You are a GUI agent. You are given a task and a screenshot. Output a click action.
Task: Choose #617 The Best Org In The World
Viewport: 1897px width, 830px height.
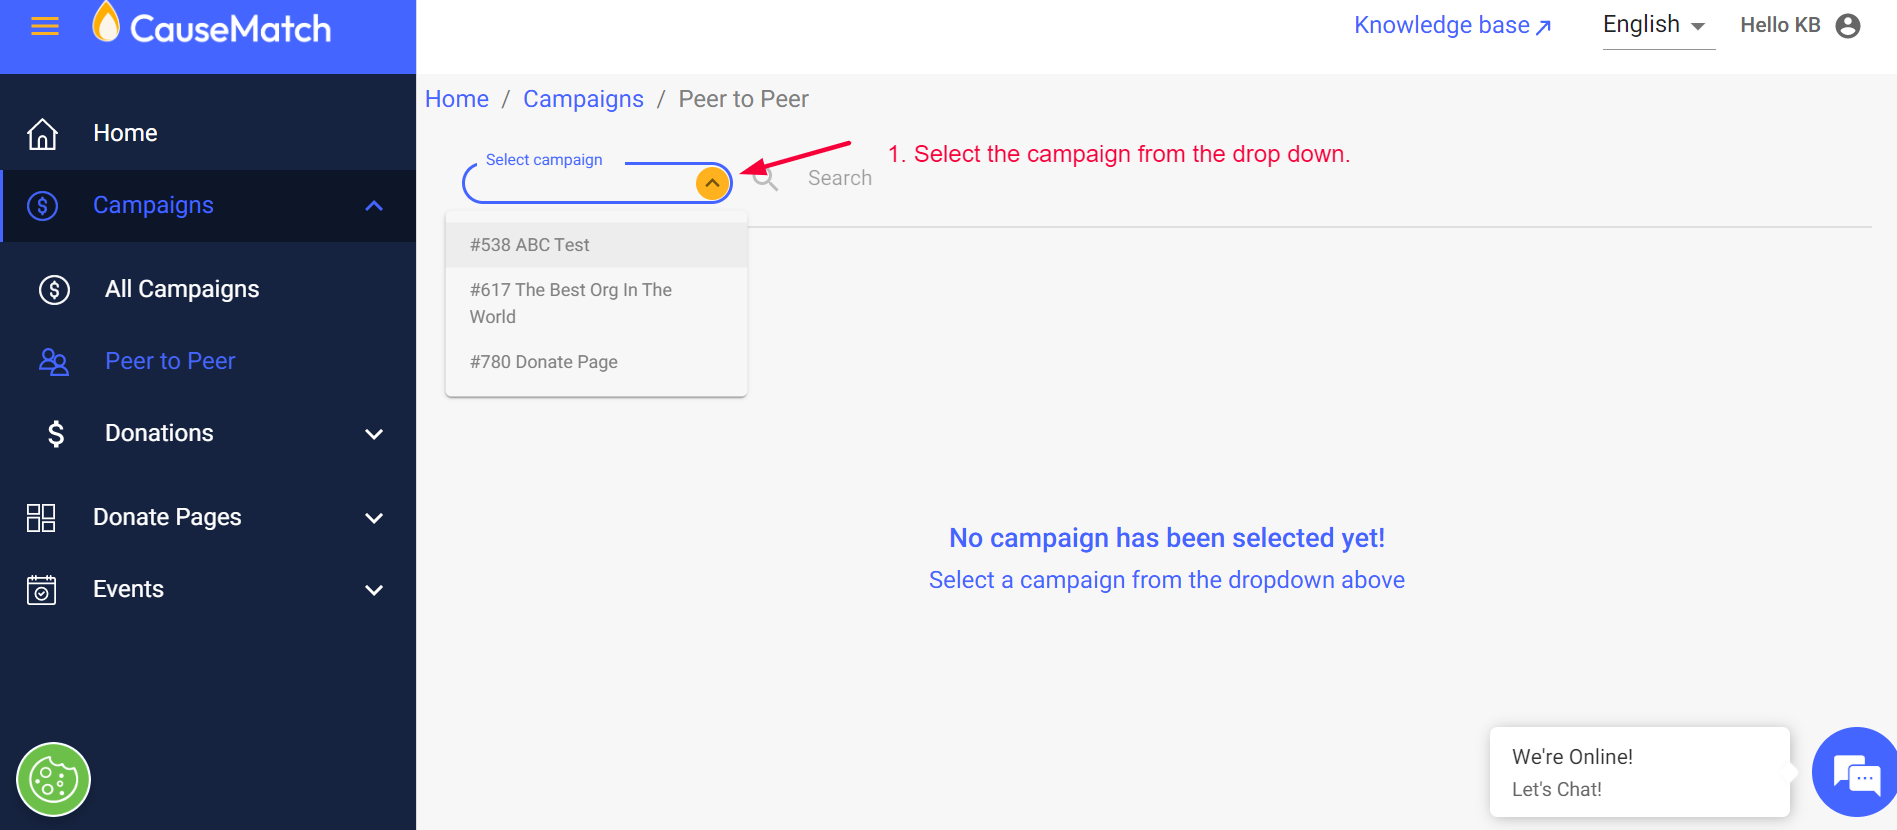pos(571,303)
